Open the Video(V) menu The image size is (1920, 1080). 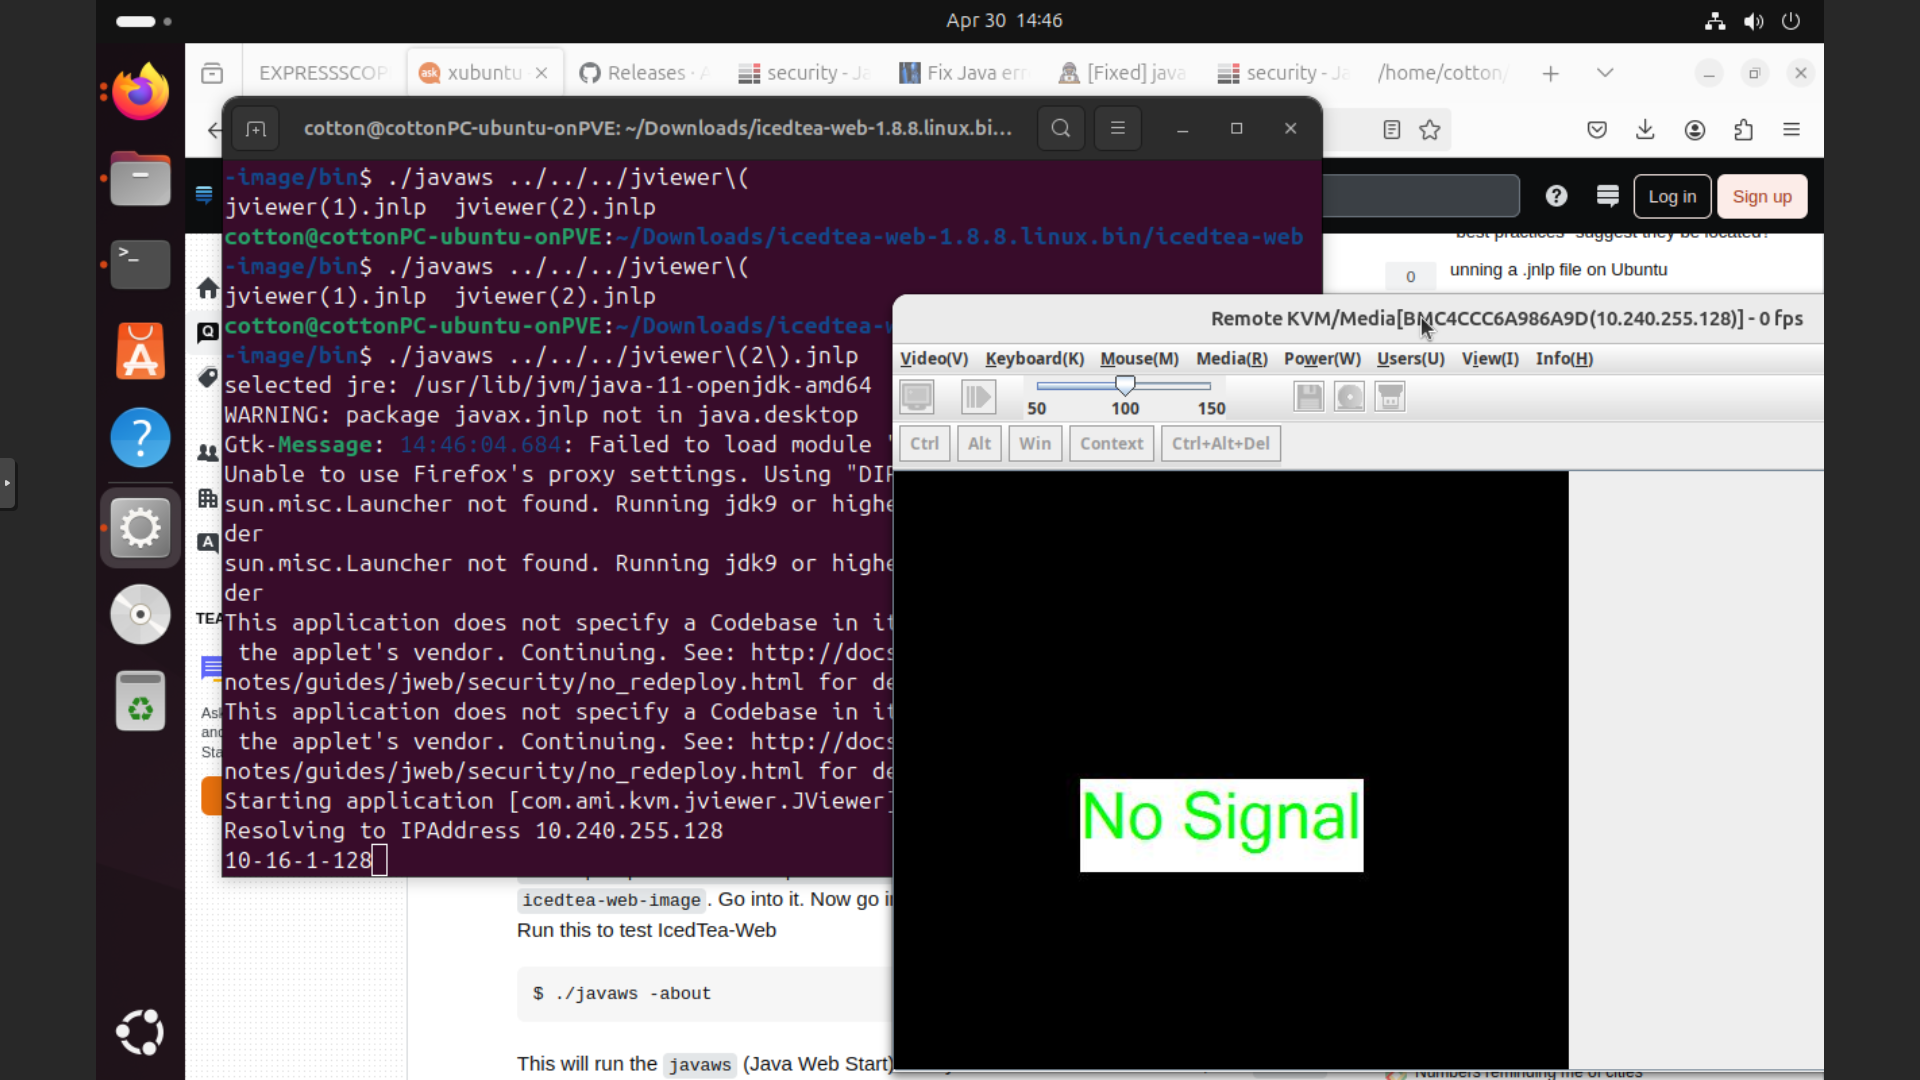tap(933, 359)
